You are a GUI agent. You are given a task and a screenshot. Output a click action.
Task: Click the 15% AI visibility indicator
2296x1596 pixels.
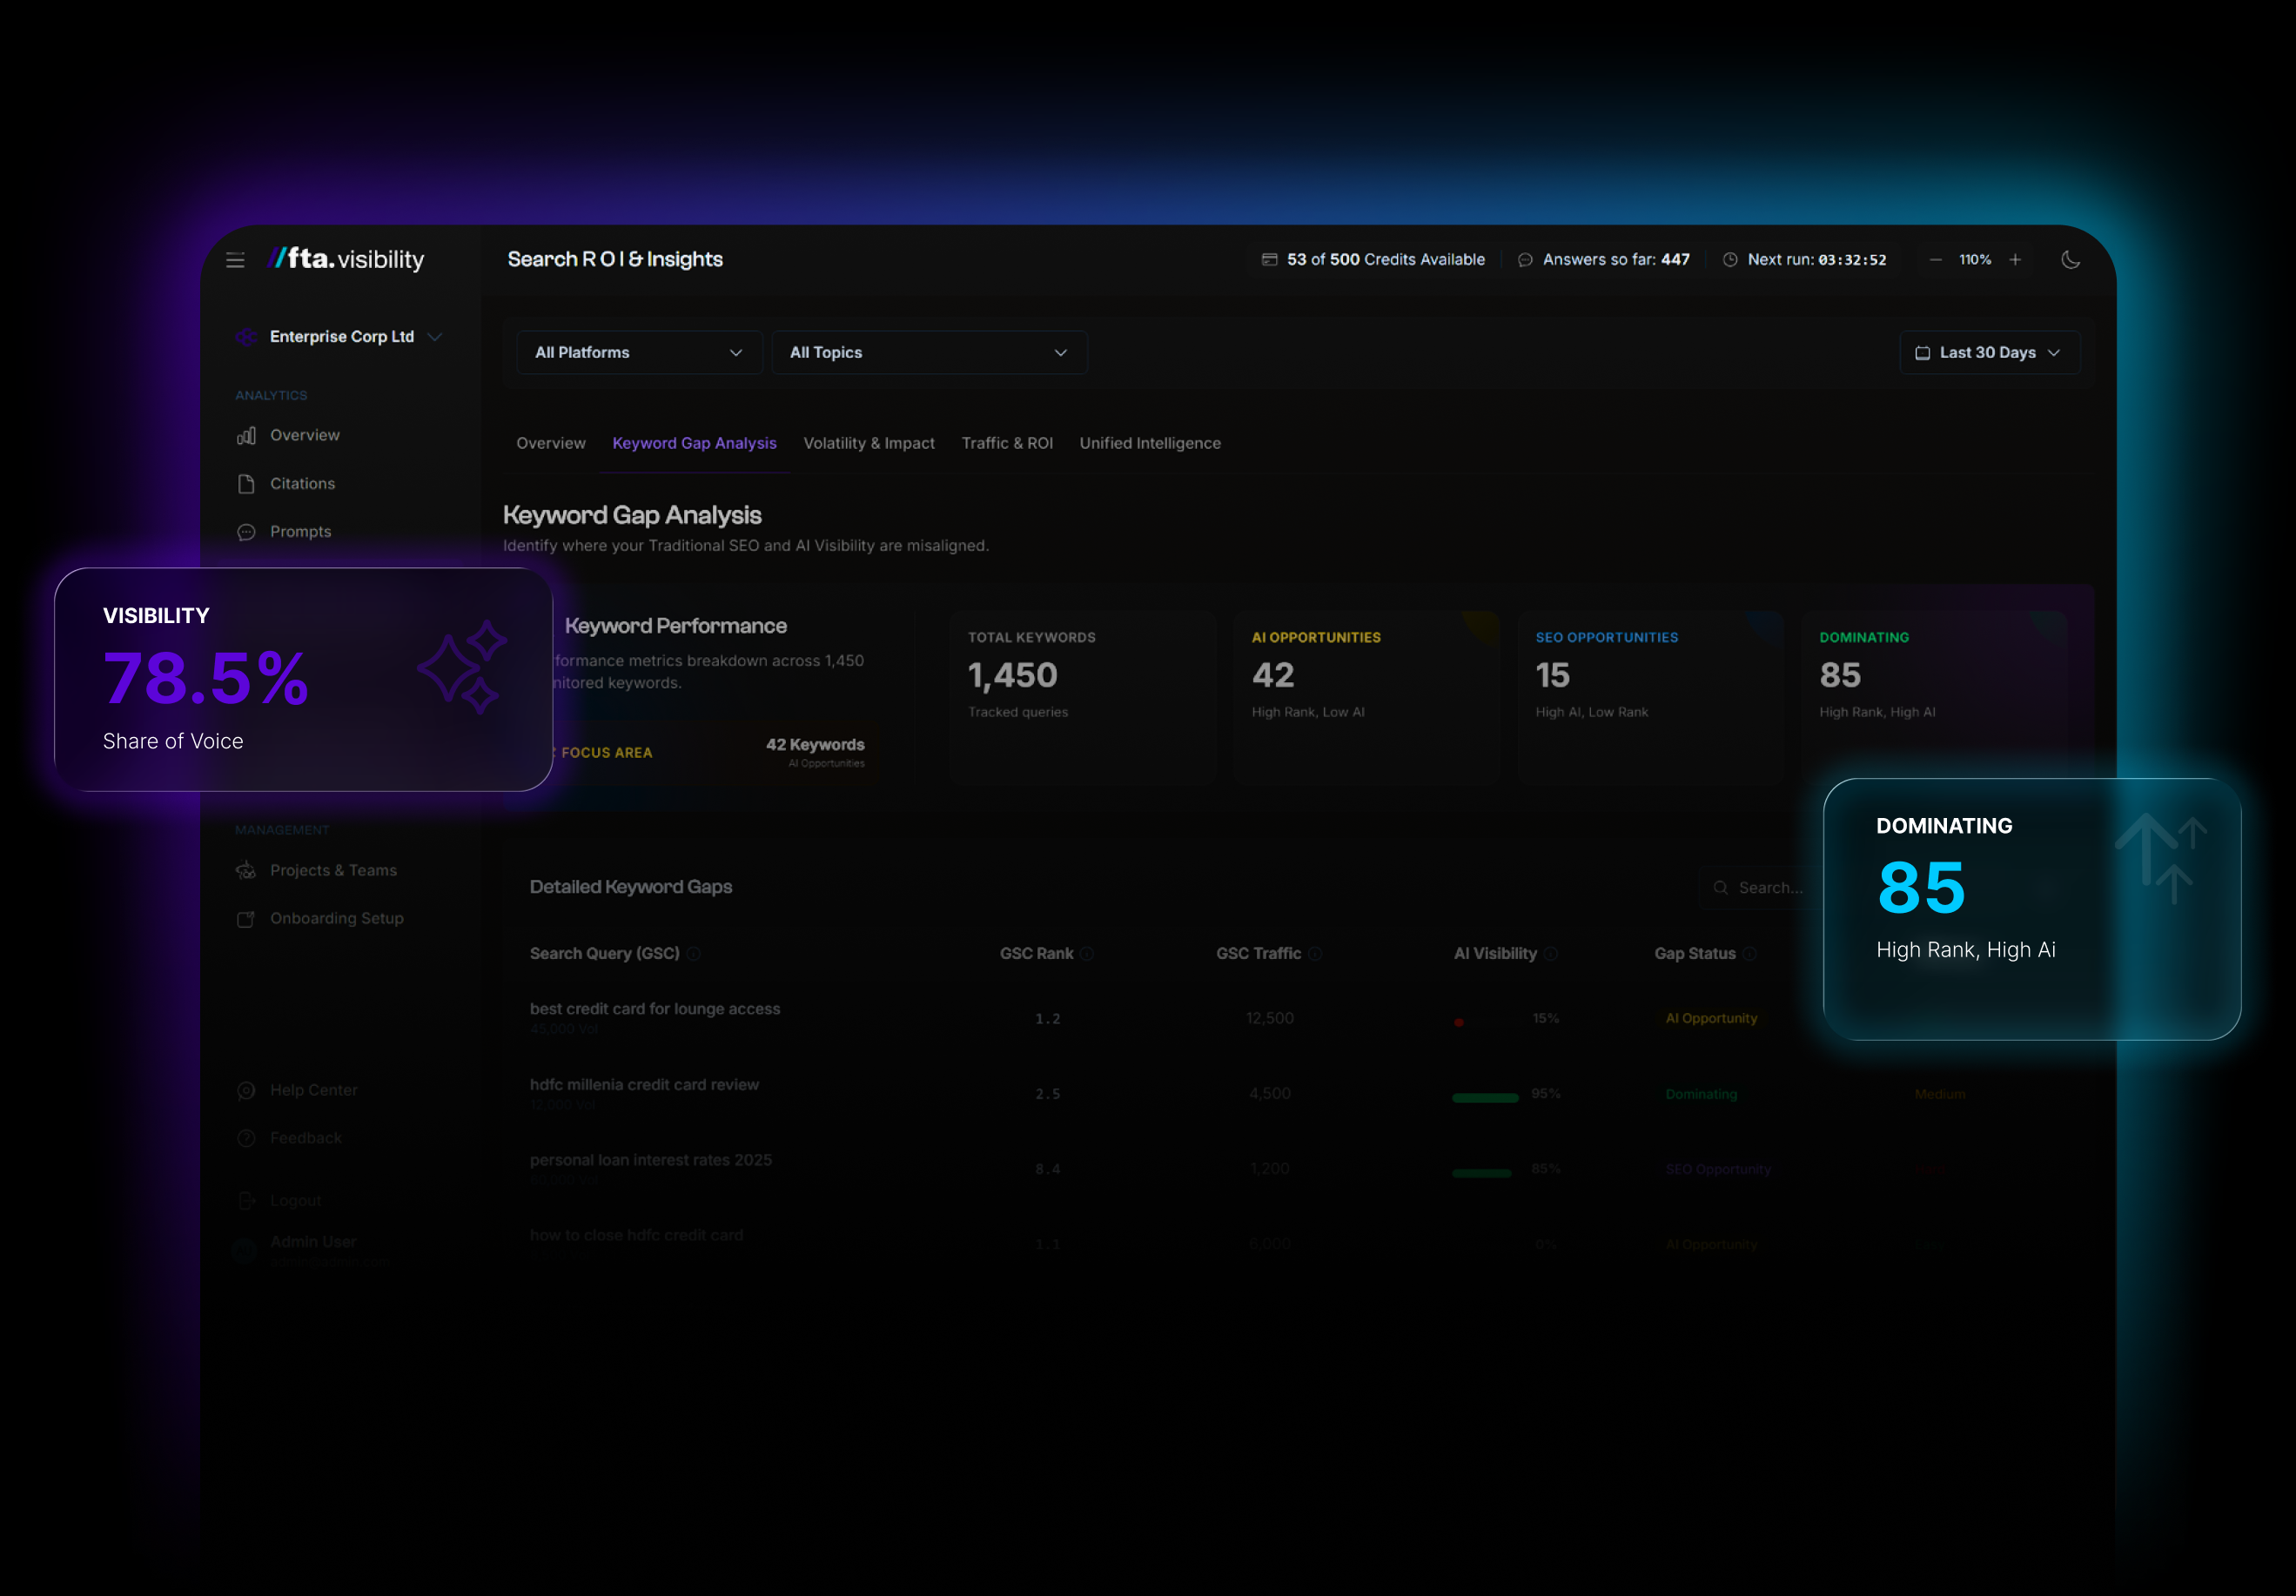coord(1459,1022)
